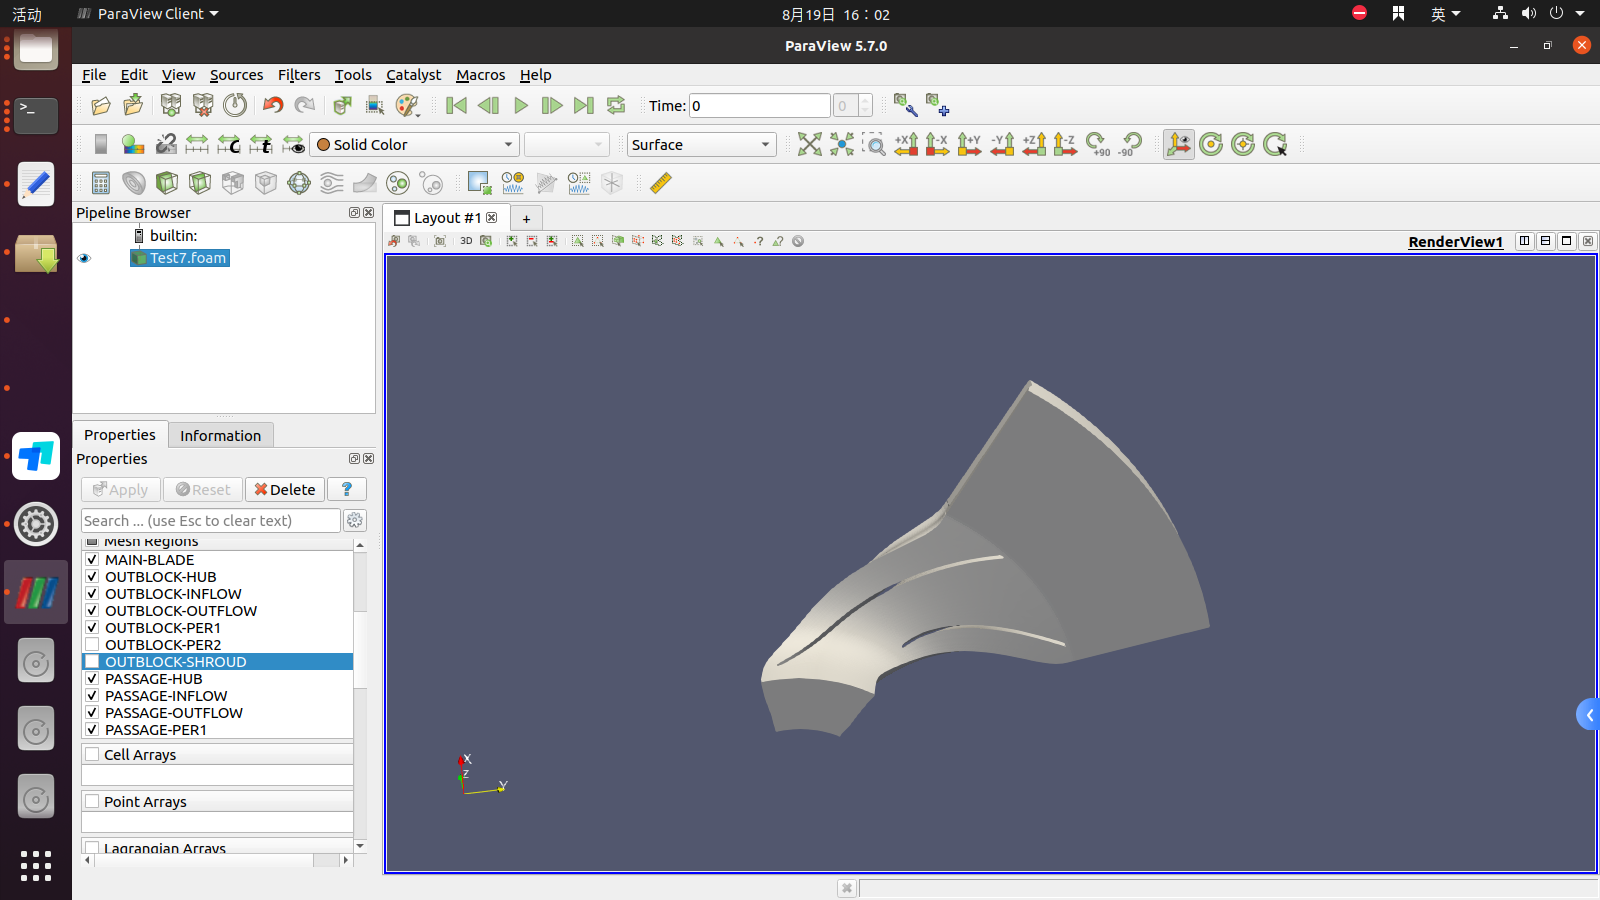Screen dimensions: 1600x900
Task: Open the Filters menu
Action: [x=298, y=75]
